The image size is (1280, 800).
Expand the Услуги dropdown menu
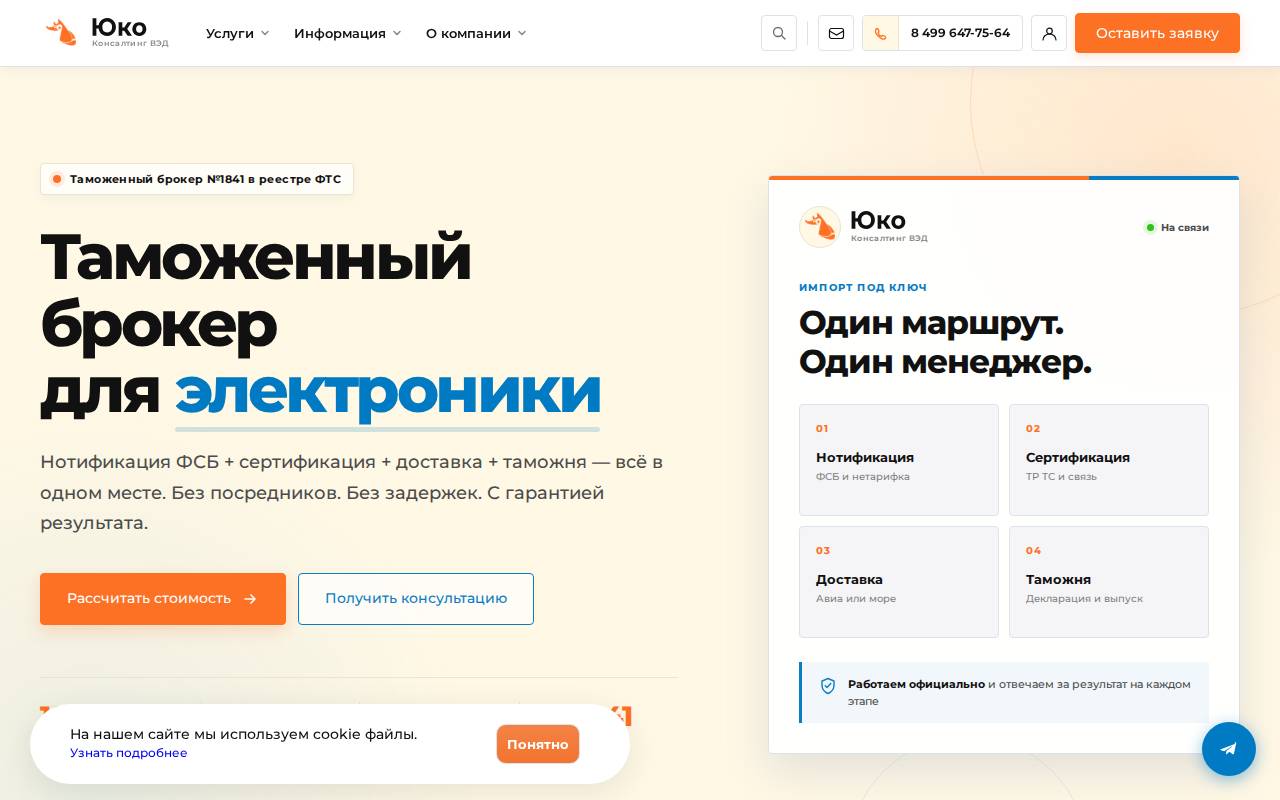pyautogui.click(x=238, y=33)
